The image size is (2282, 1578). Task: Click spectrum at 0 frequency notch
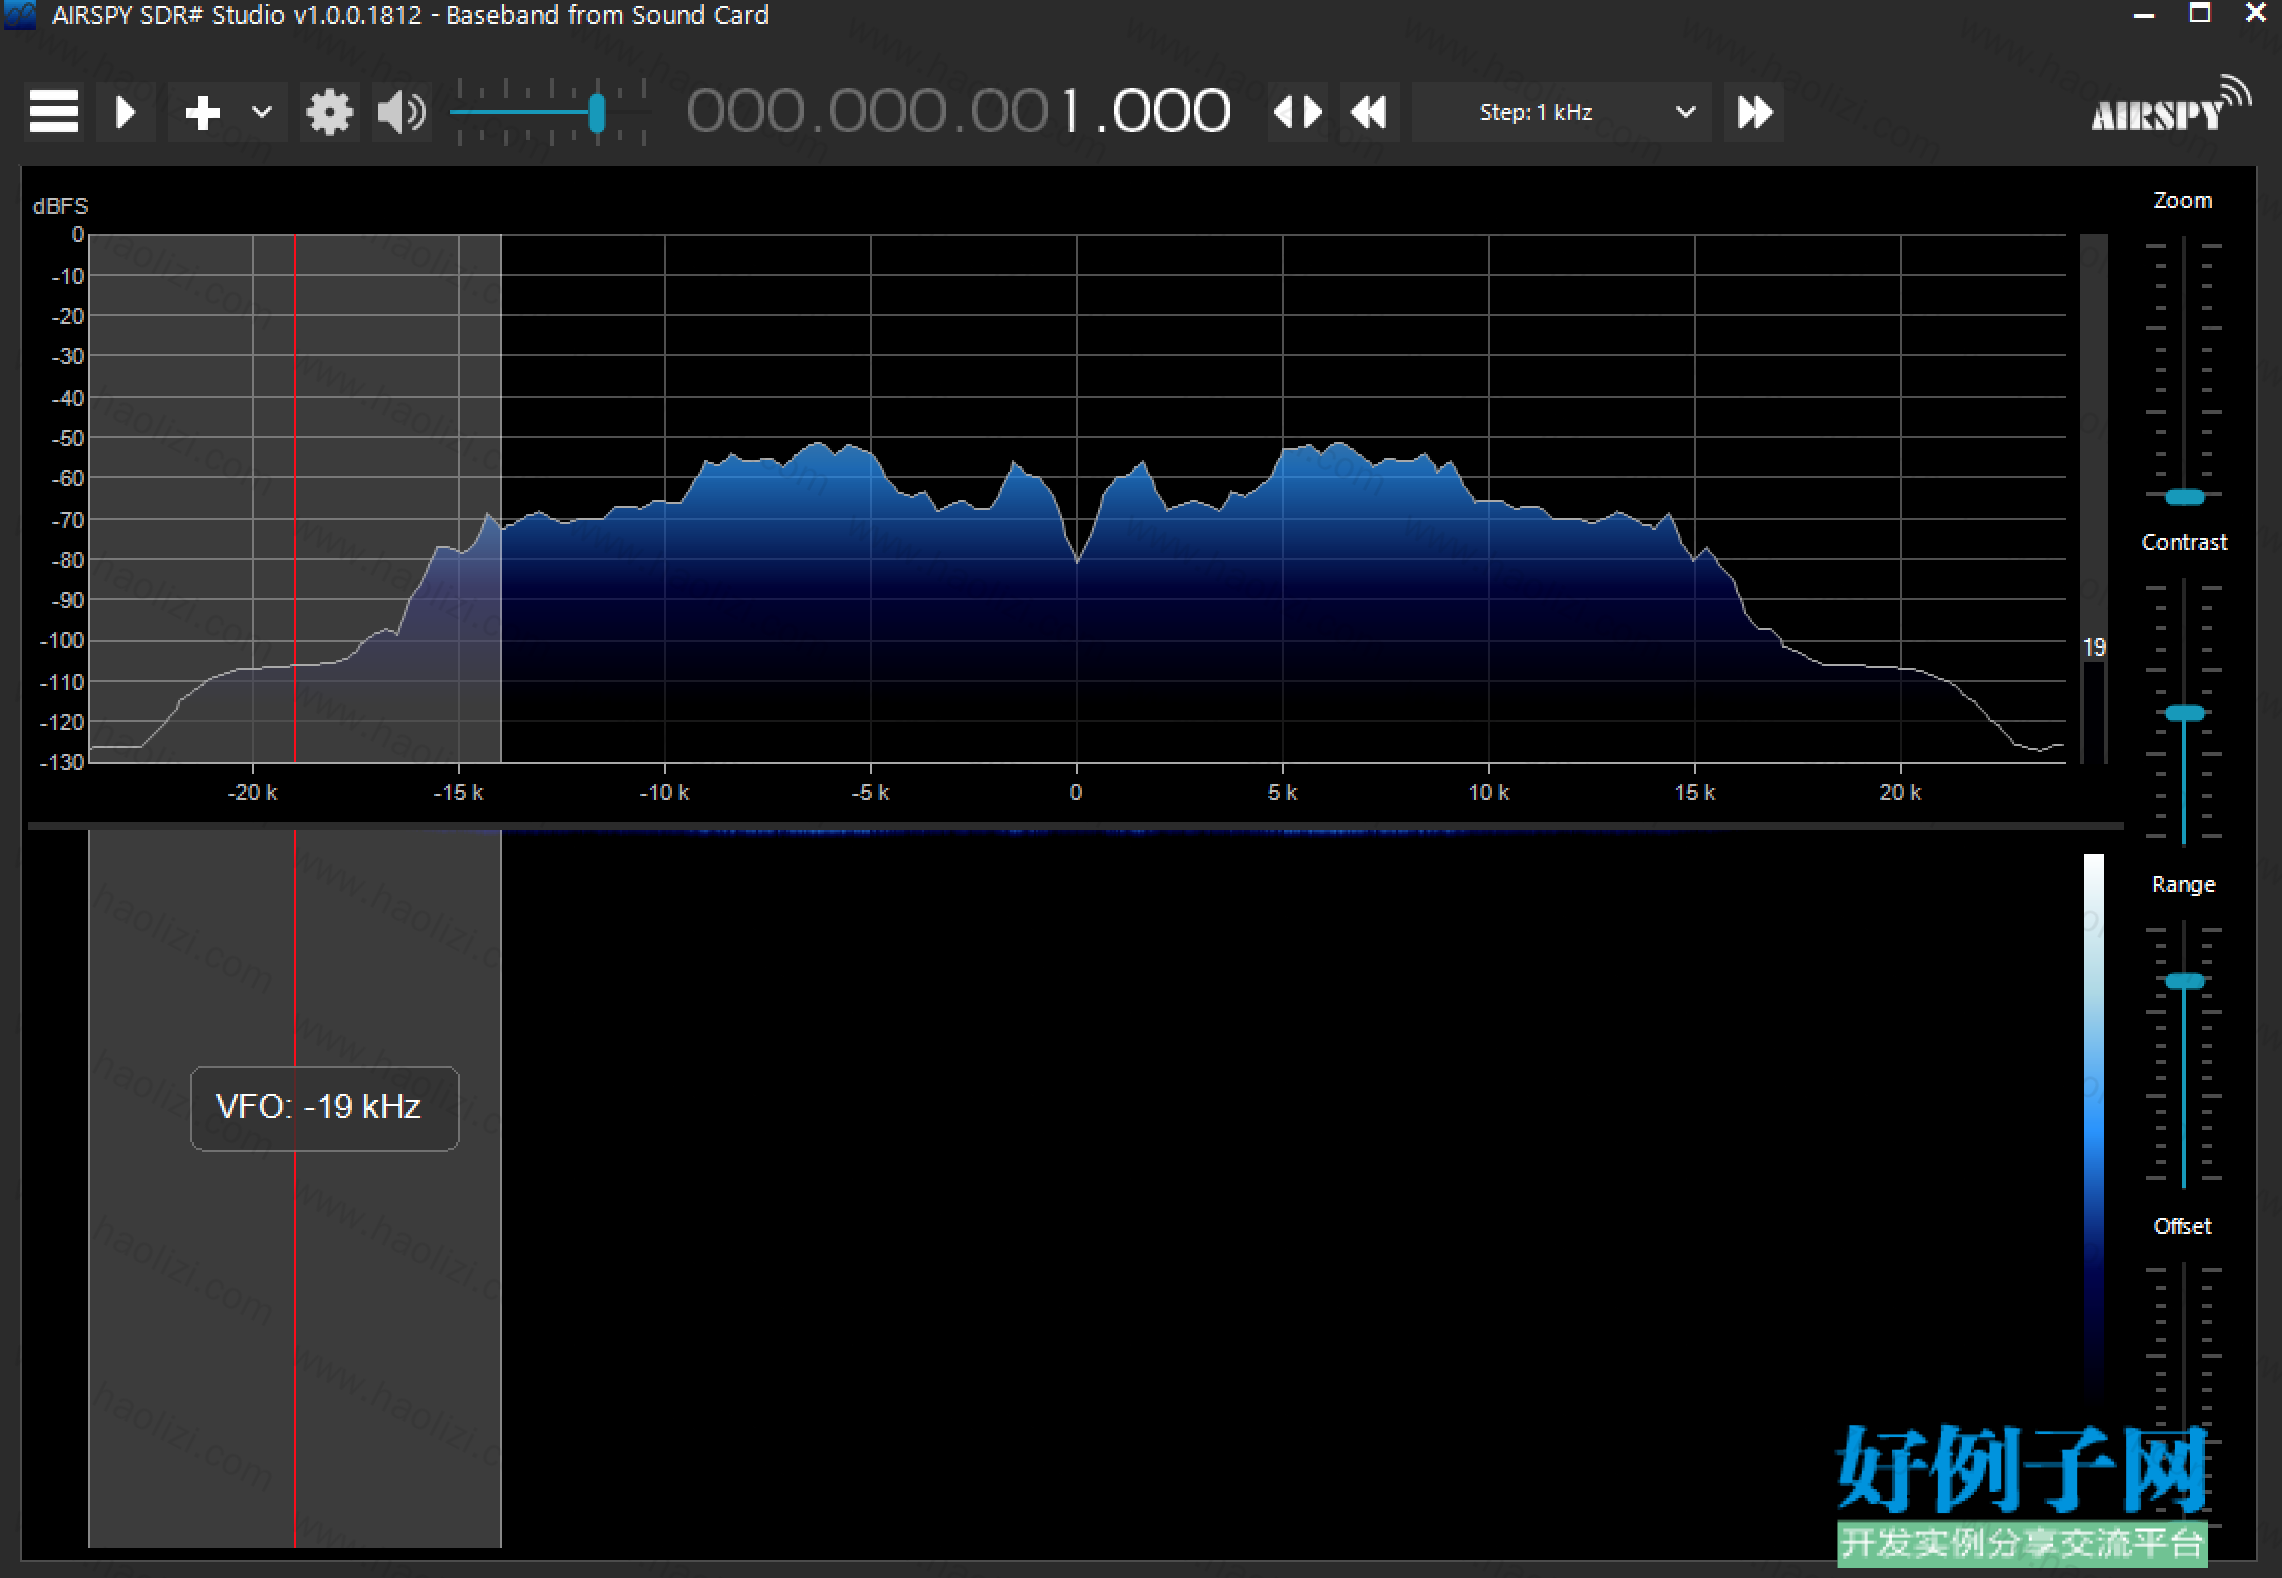pyautogui.click(x=1077, y=562)
